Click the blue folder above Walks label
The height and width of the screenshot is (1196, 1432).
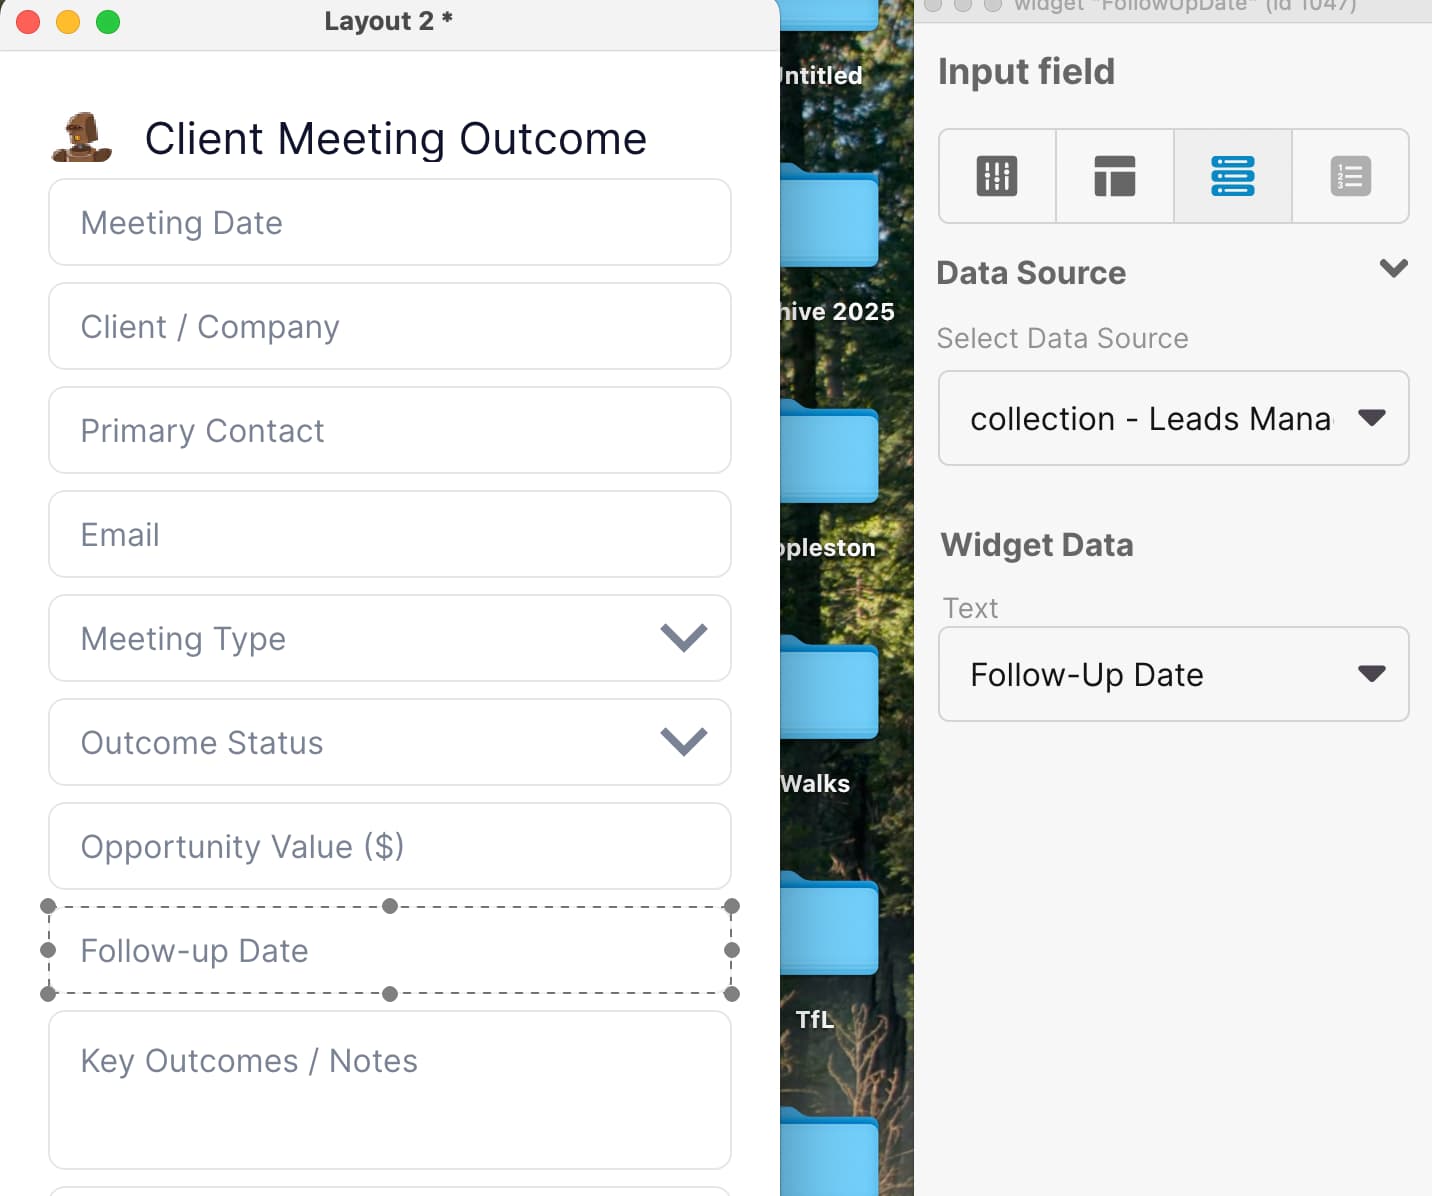[829, 689]
